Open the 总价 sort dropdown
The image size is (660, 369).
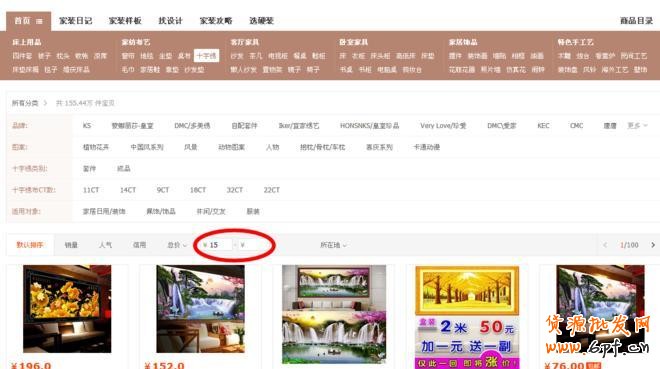point(177,245)
